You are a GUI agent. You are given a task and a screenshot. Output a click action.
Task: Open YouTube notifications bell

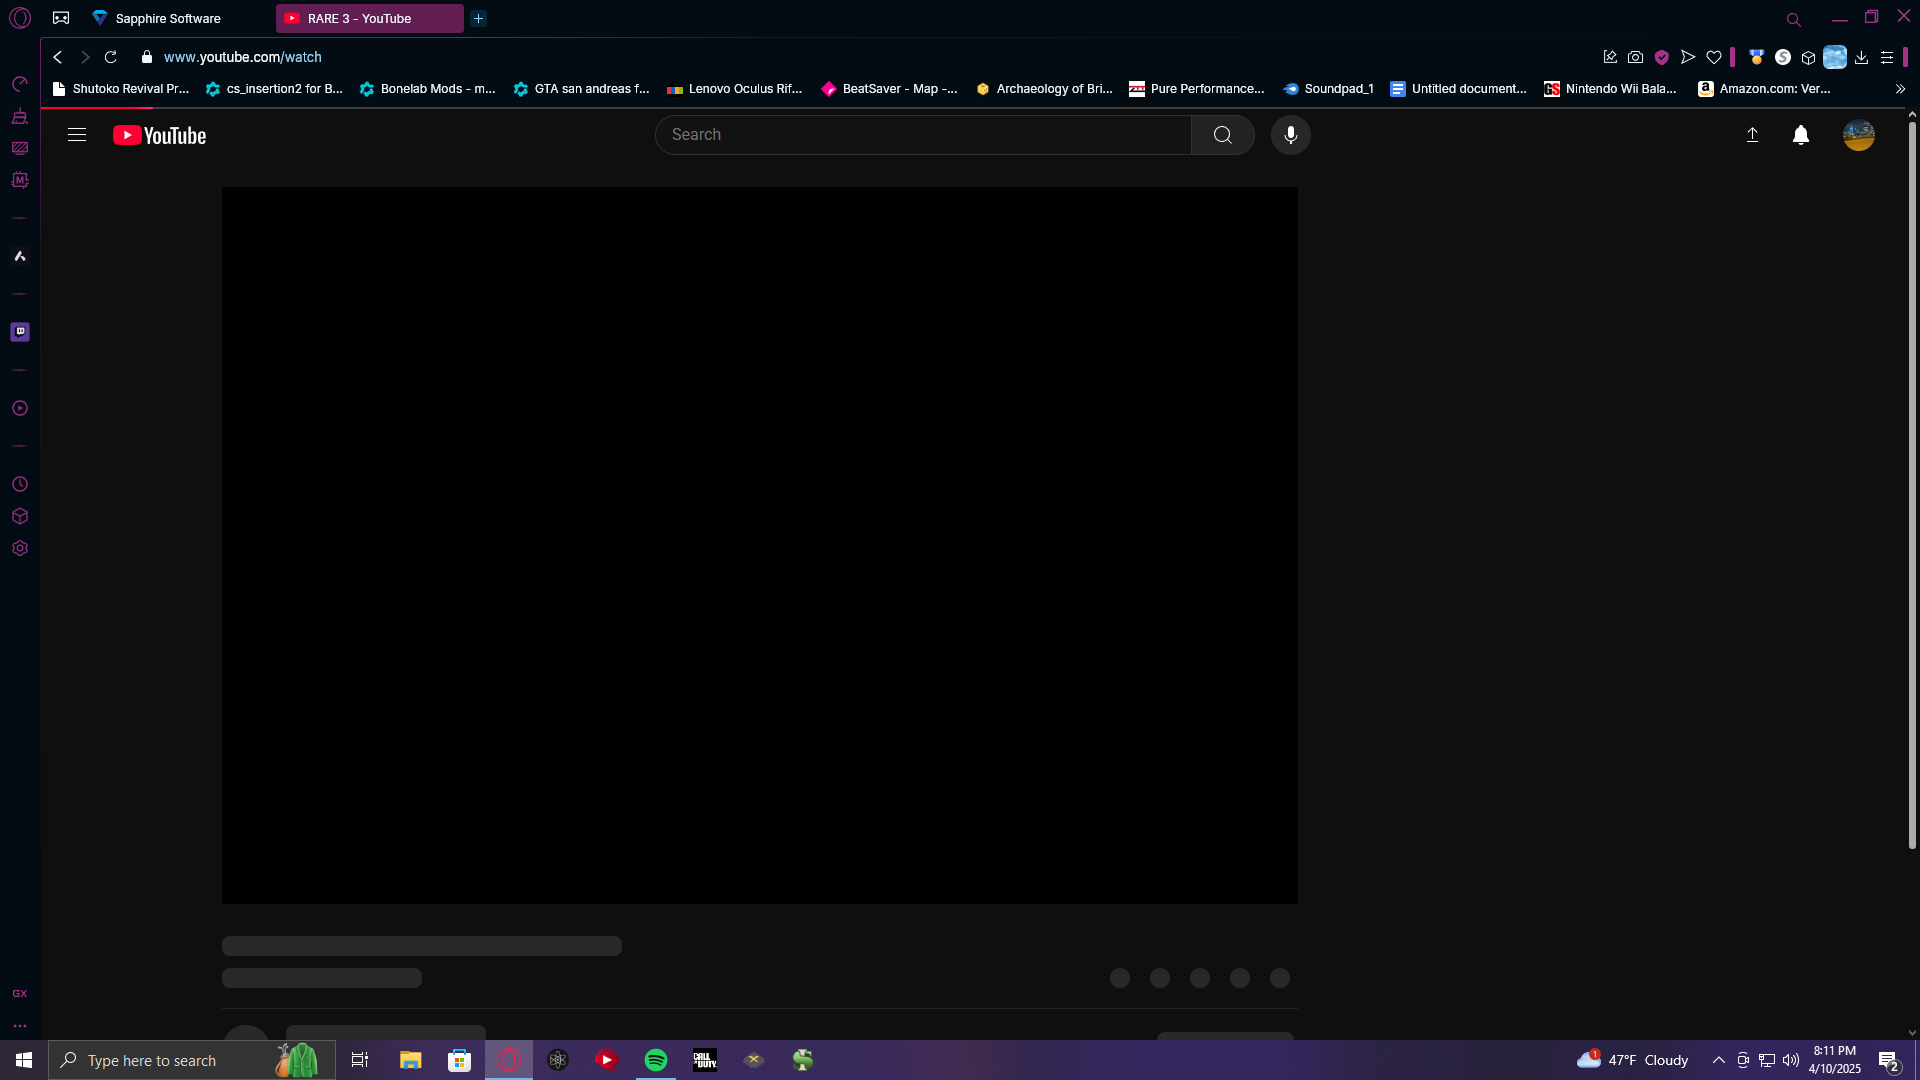click(1800, 135)
